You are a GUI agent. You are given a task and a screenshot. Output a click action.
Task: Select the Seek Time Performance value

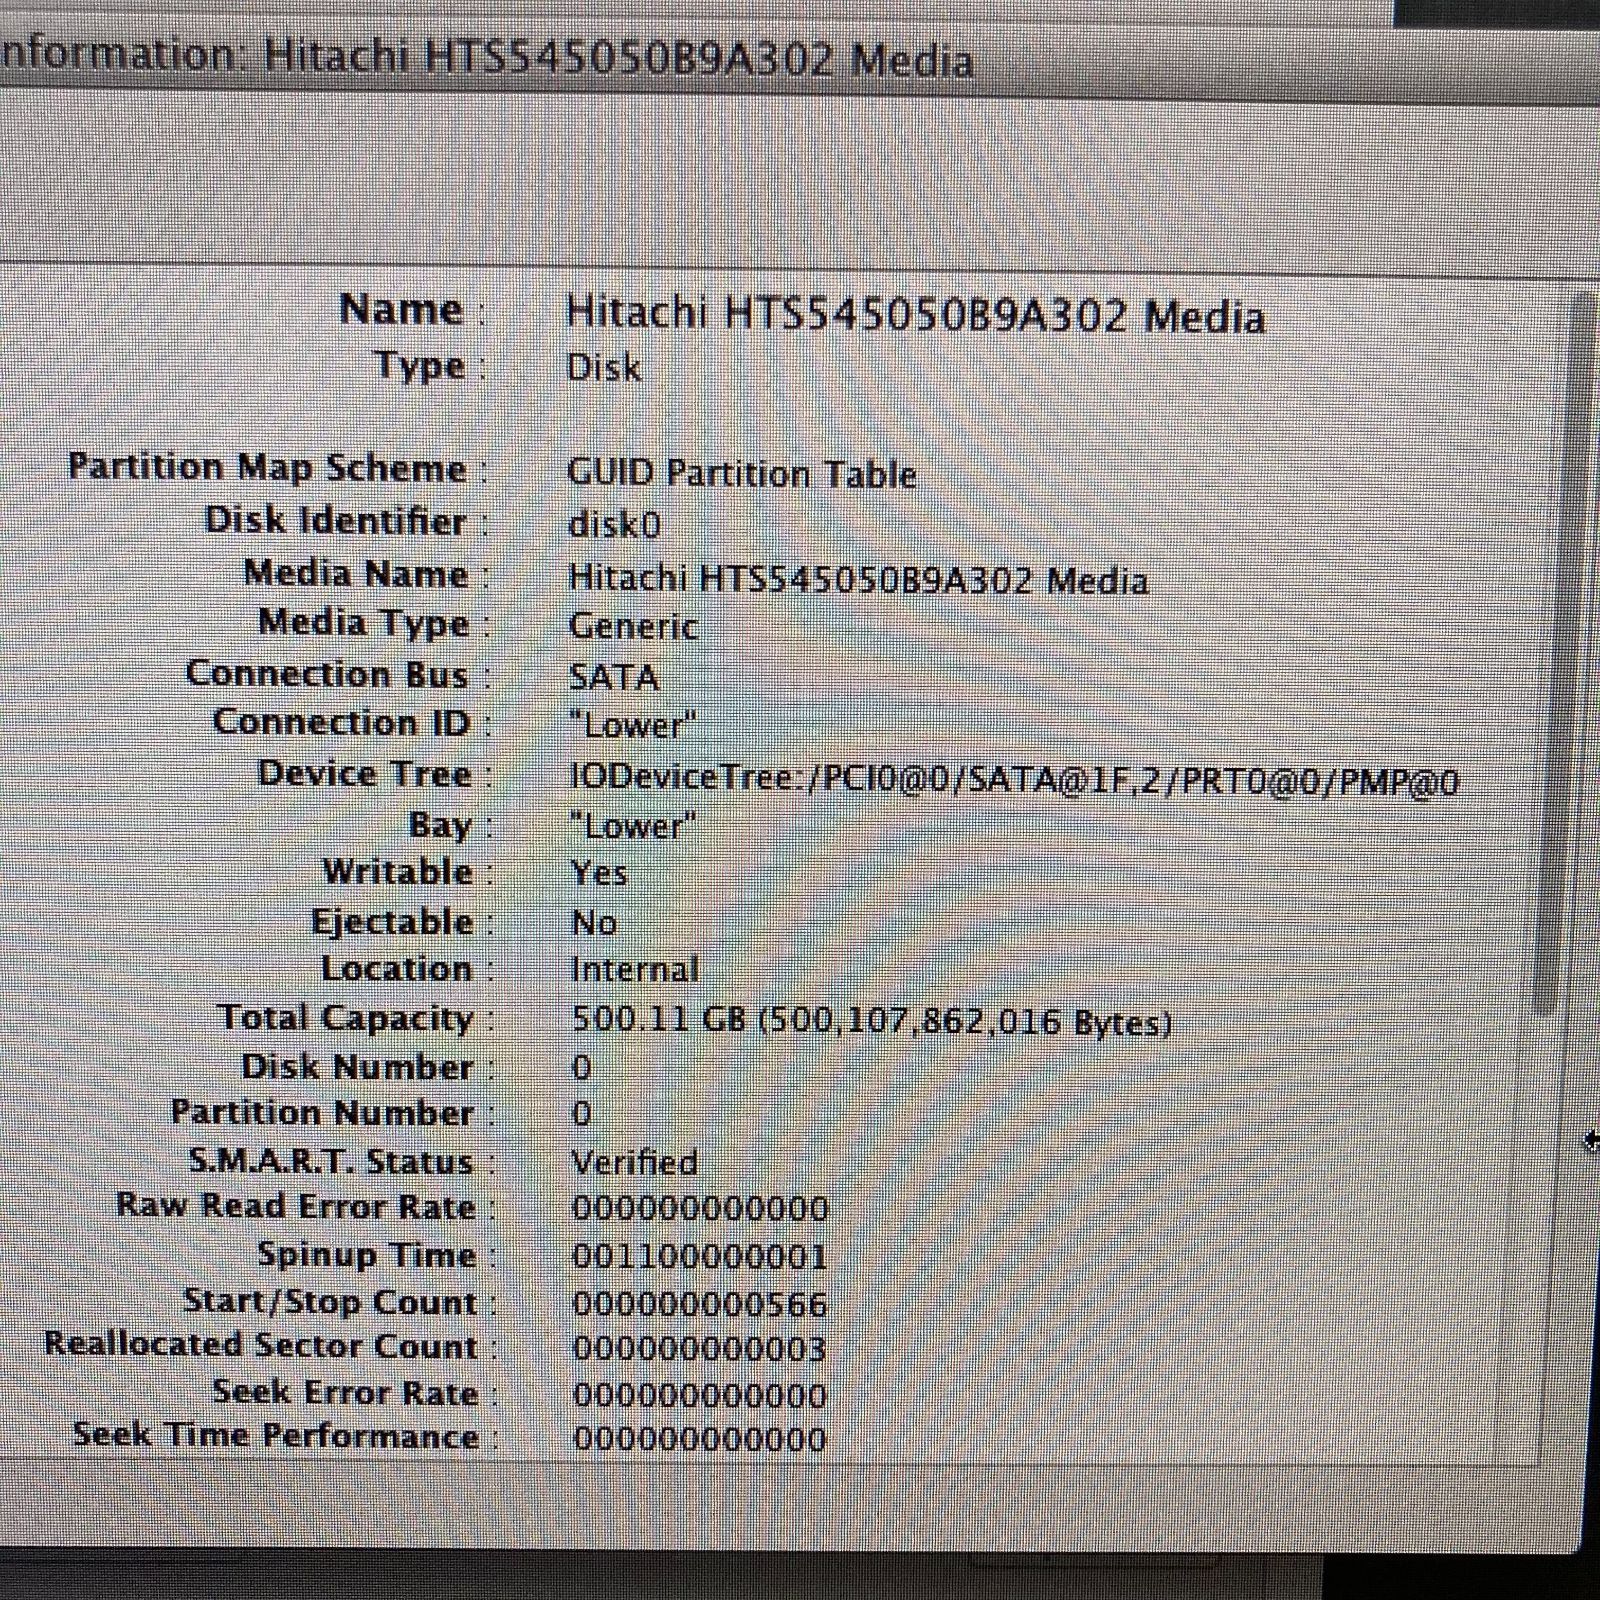[x=699, y=1440]
